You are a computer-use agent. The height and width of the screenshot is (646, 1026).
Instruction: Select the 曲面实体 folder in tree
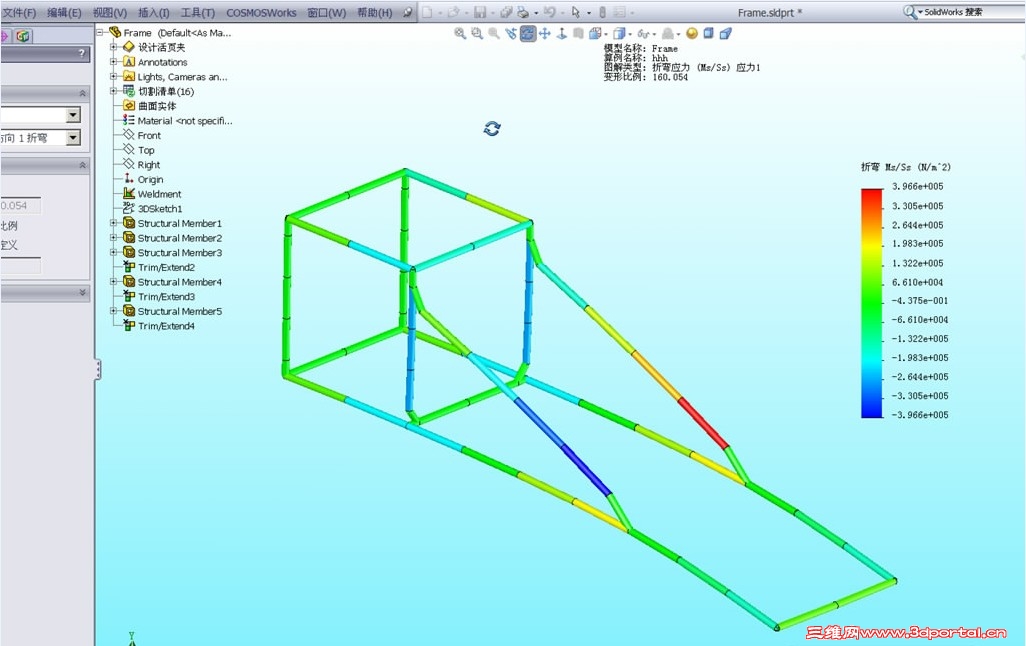149,105
